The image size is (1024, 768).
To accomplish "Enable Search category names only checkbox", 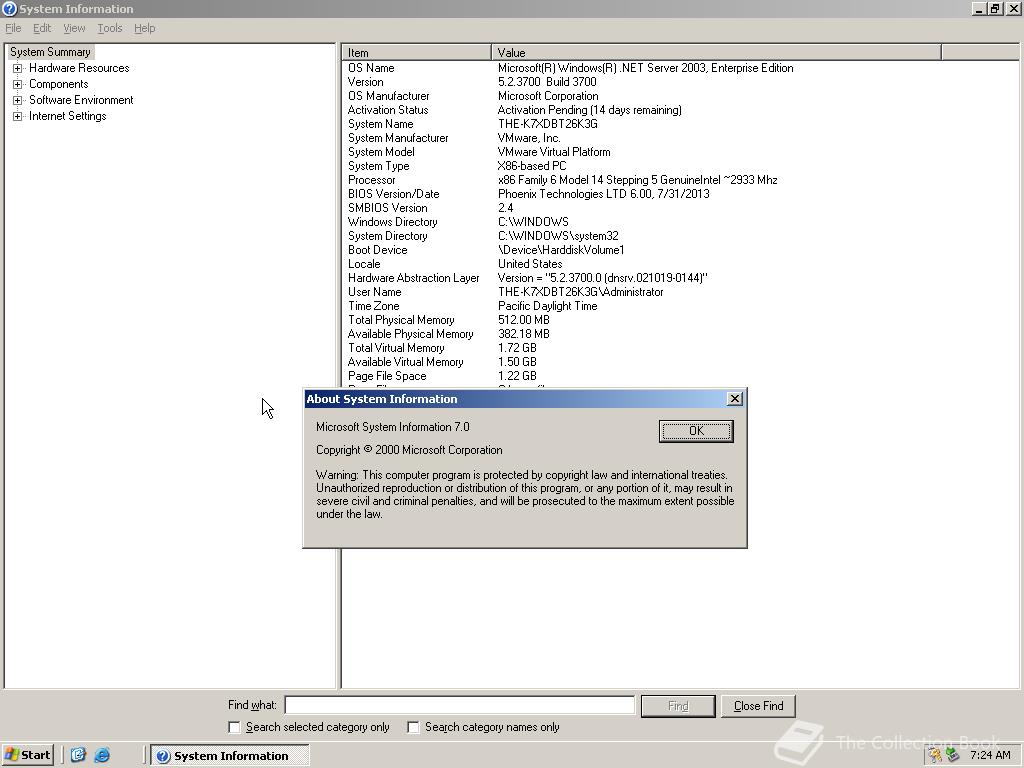I will [413, 727].
